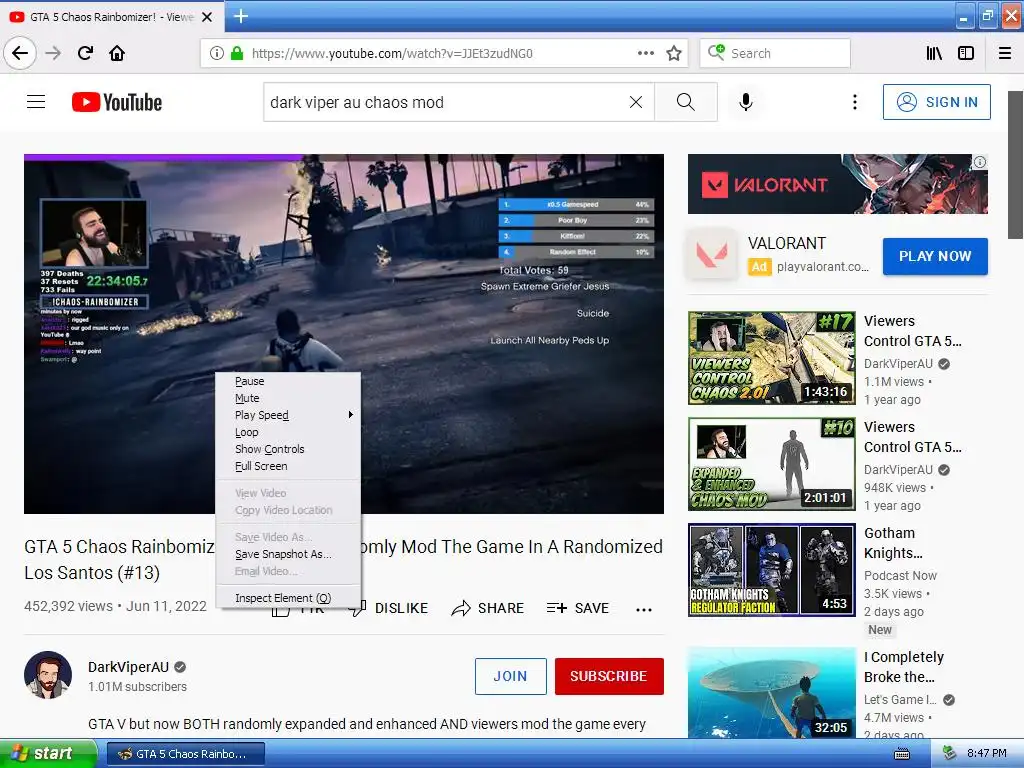Select Pause in the context menu
This screenshot has width=1024, height=768.
[x=288, y=381]
